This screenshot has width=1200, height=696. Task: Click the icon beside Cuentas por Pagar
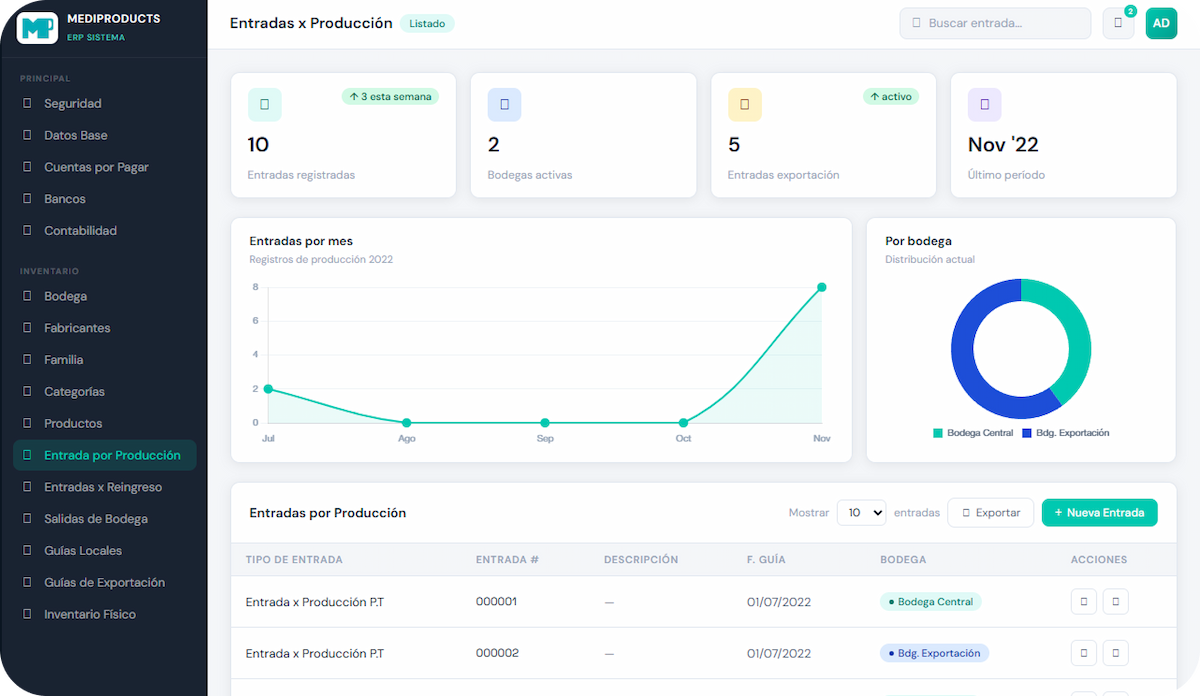(x=27, y=167)
